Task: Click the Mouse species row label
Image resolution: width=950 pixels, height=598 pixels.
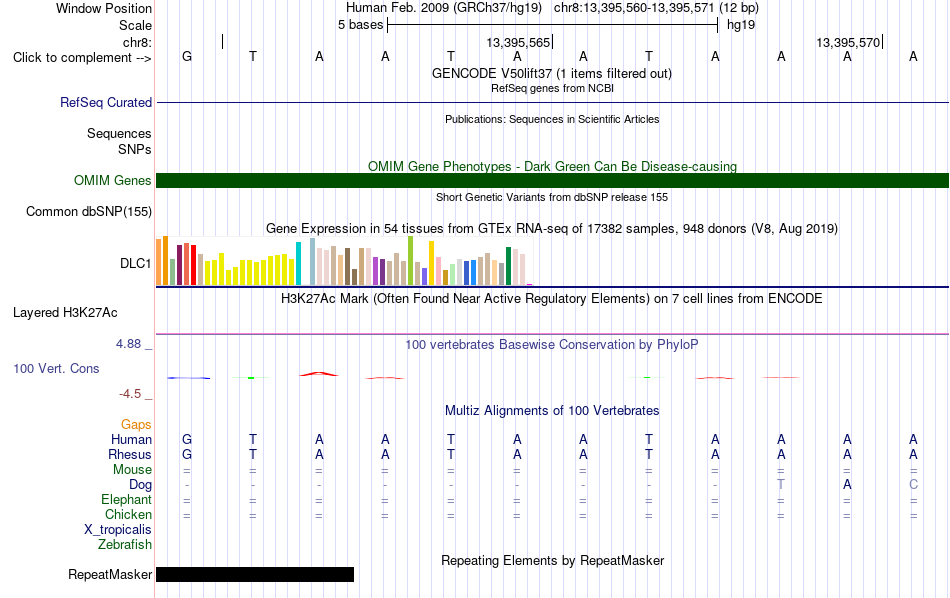Action: click(133, 470)
